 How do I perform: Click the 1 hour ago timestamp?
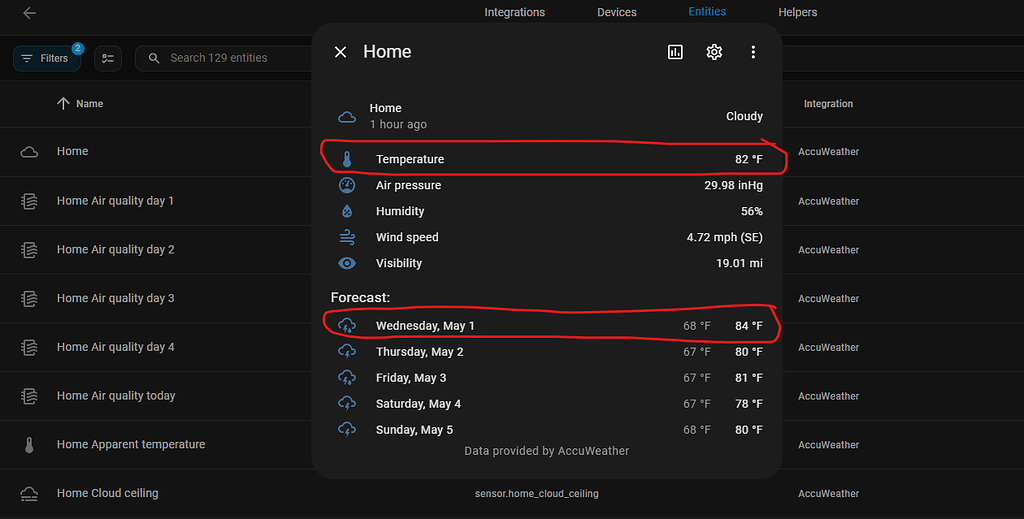(x=398, y=124)
